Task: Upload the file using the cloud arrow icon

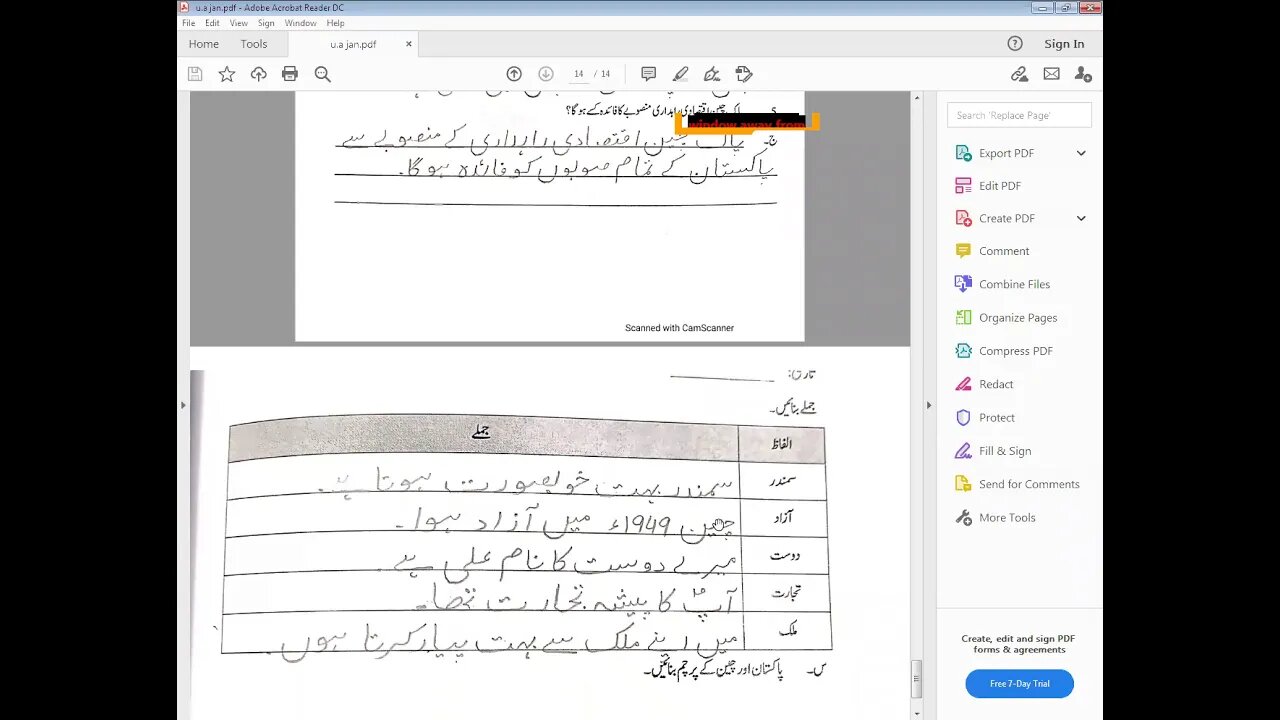Action: click(258, 74)
